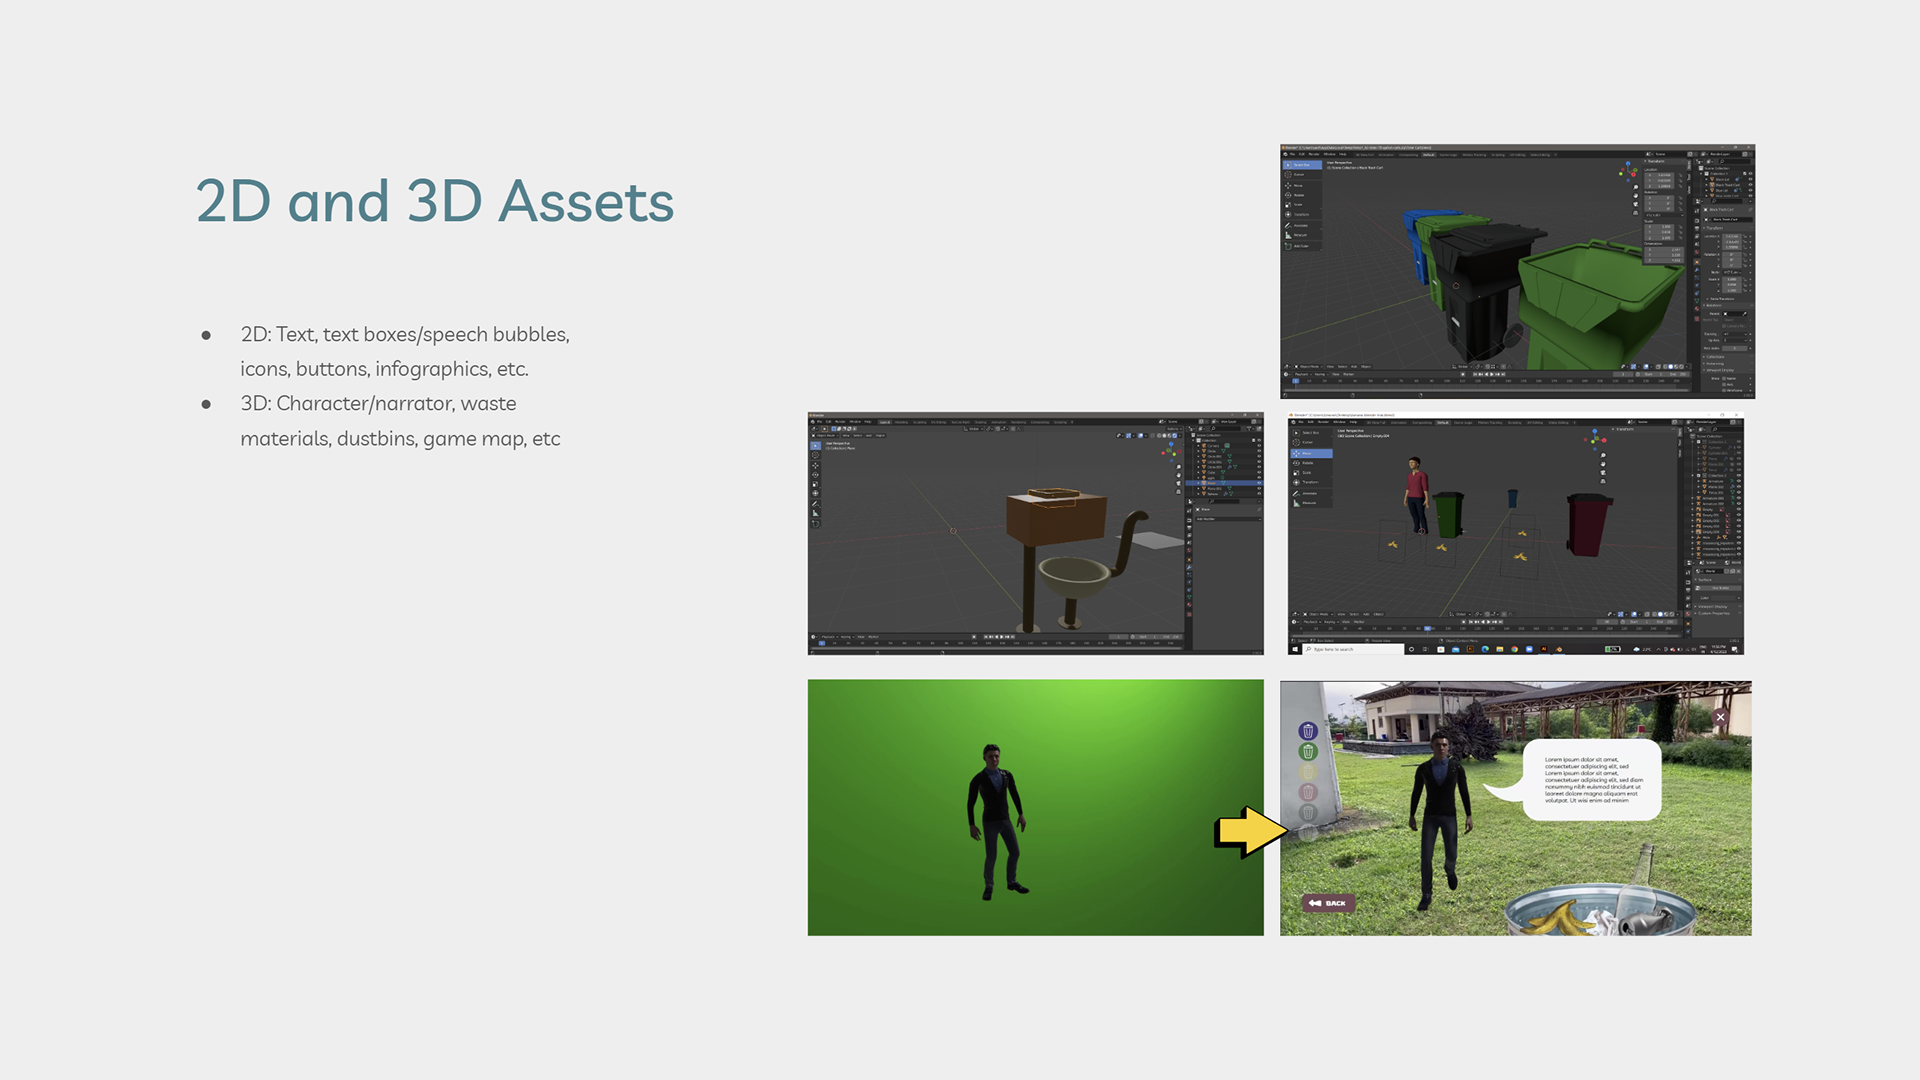
Task: Open the Render menu in trash carts Blender
Action: [x=1314, y=154]
